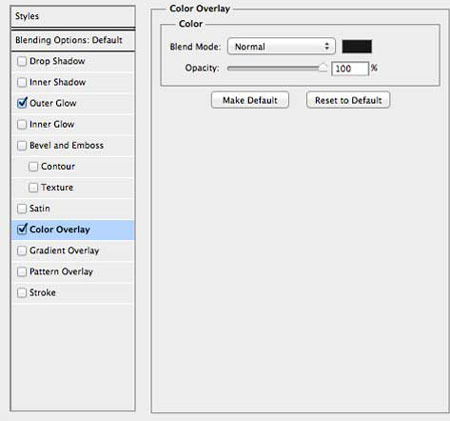Click the Opacity slider handle
450x421 pixels.
(323, 68)
